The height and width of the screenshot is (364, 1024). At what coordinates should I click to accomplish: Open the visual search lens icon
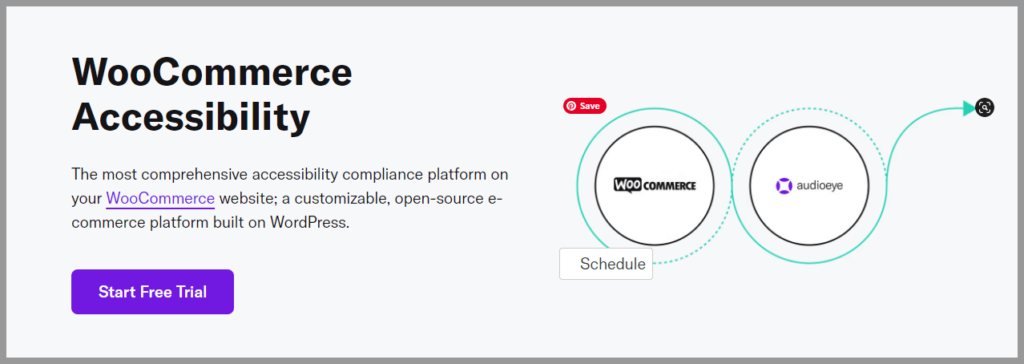tap(984, 108)
